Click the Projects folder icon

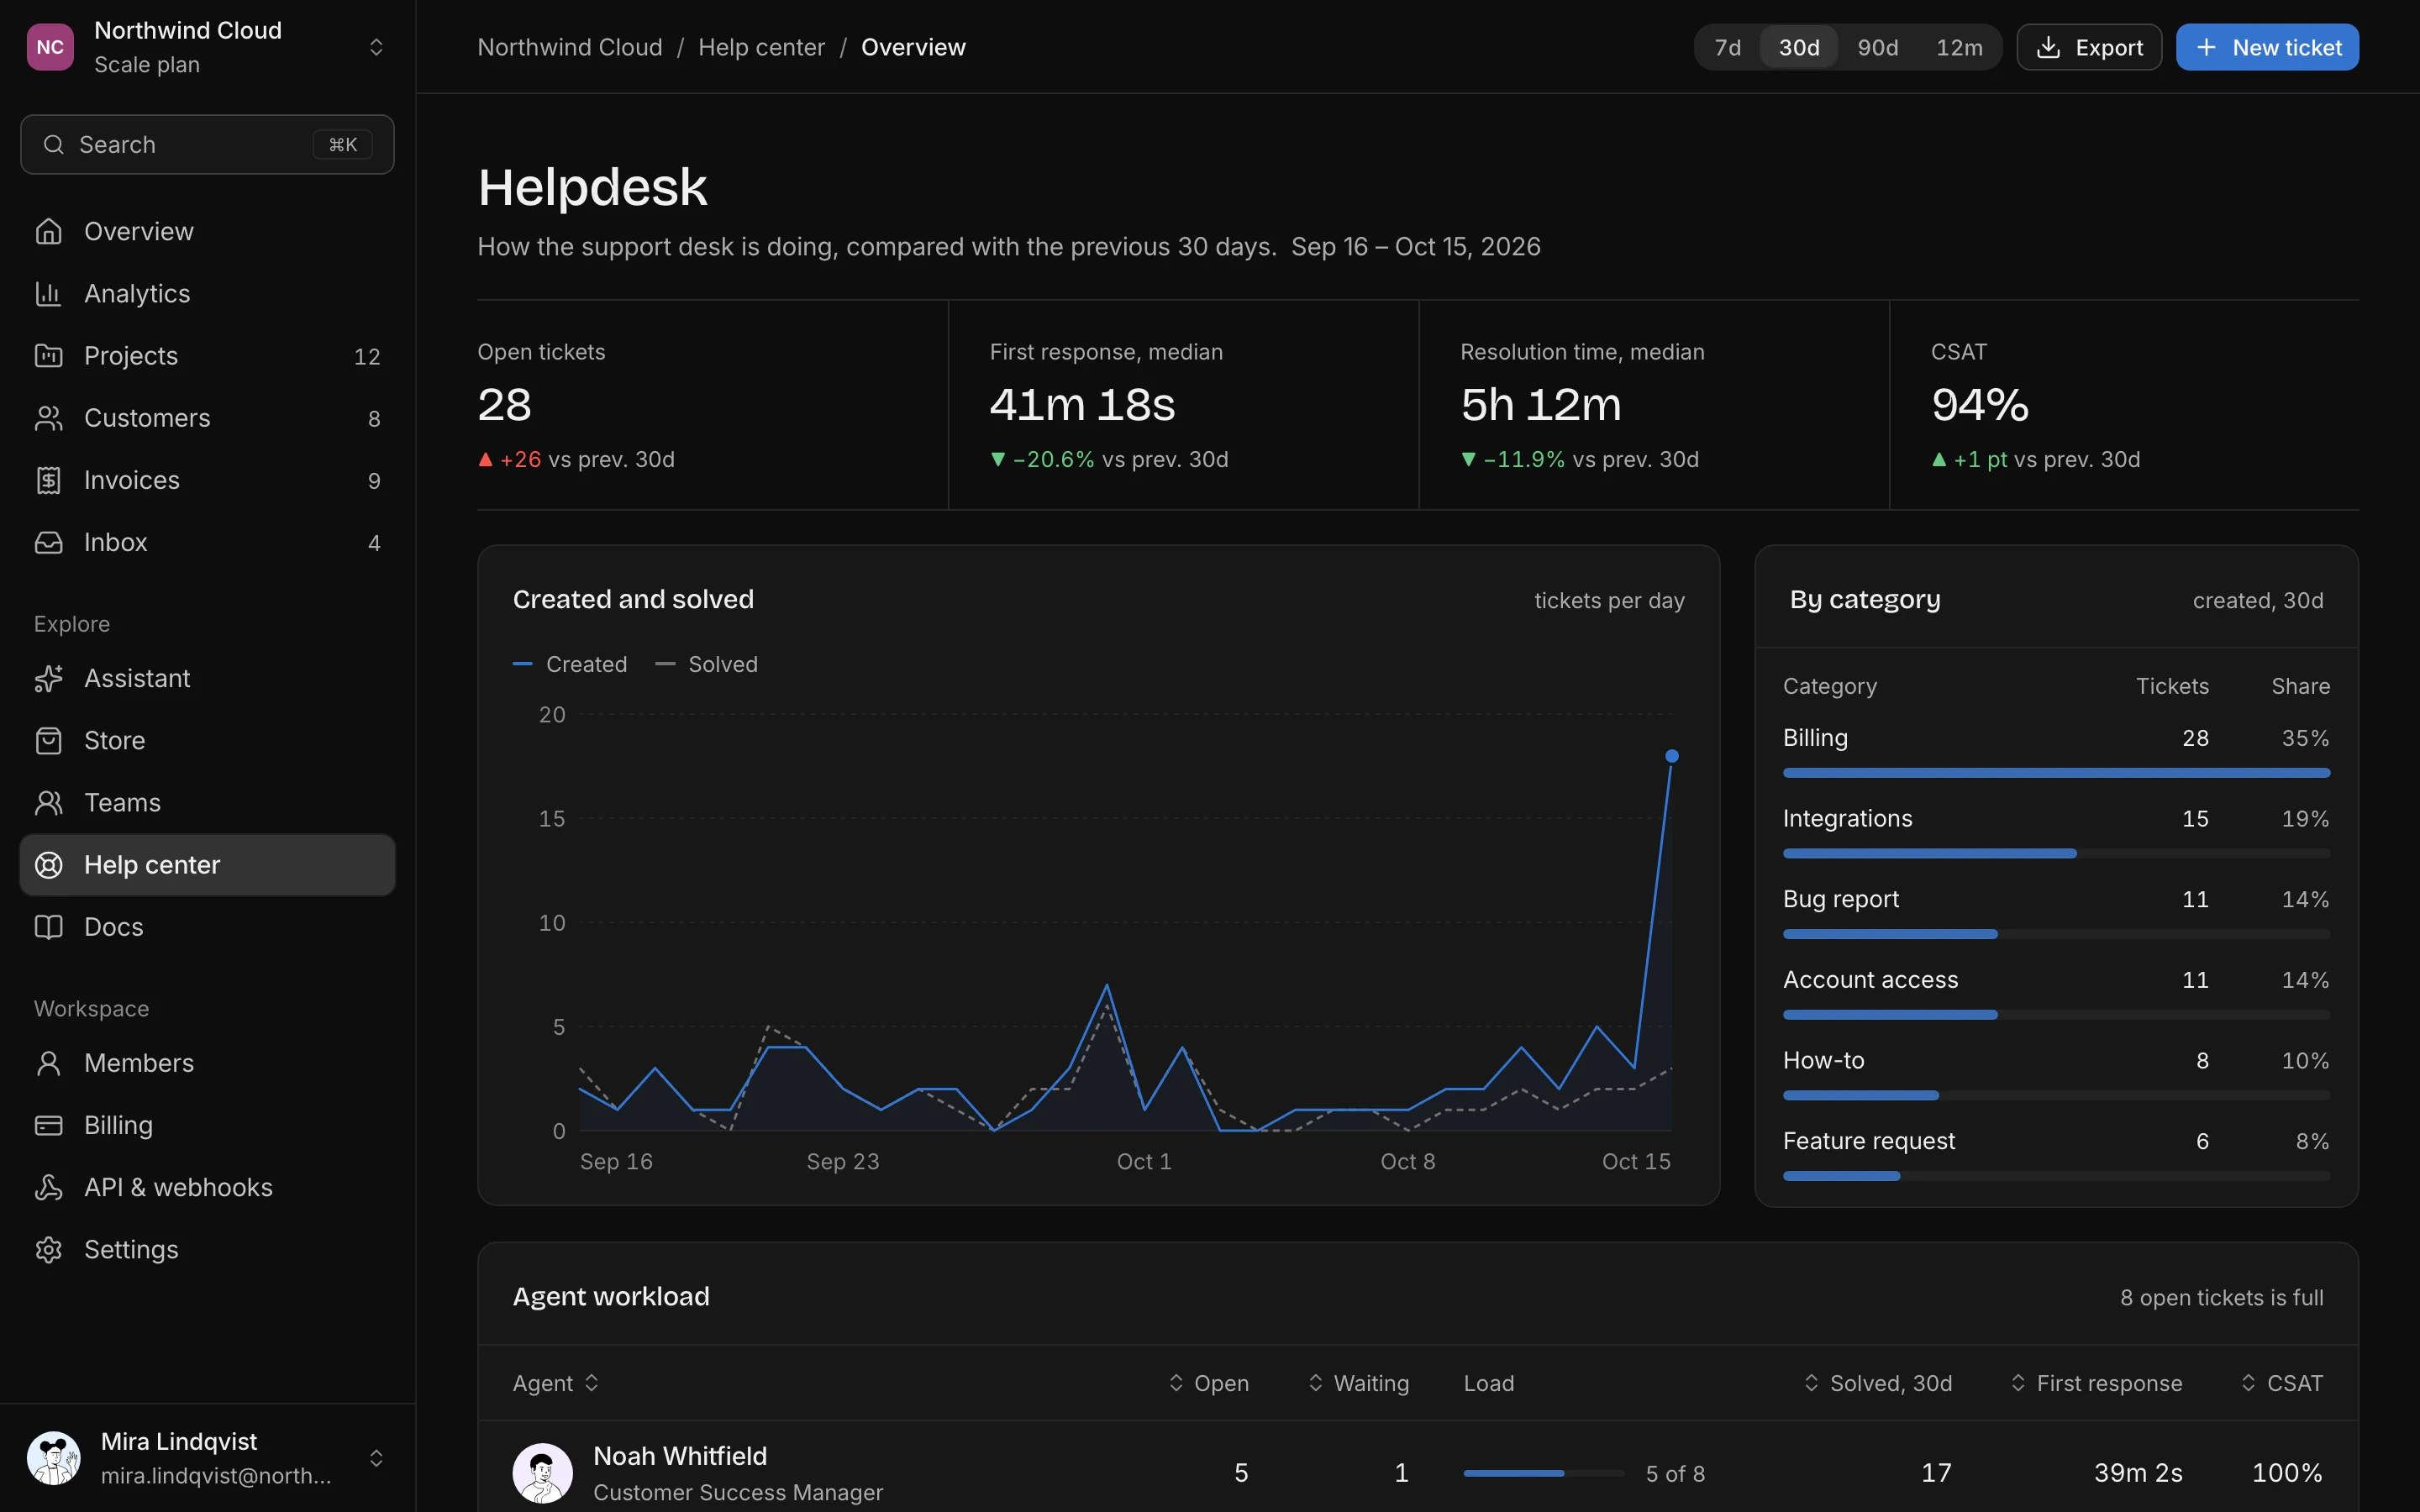point(48,355)
